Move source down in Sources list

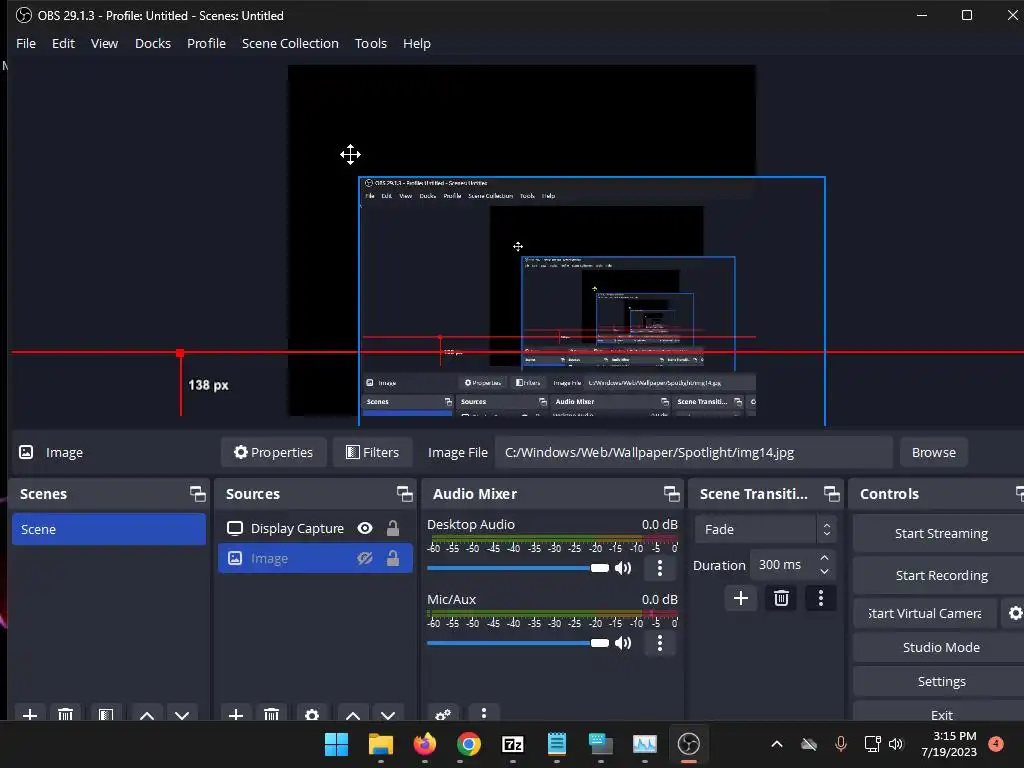388,714
